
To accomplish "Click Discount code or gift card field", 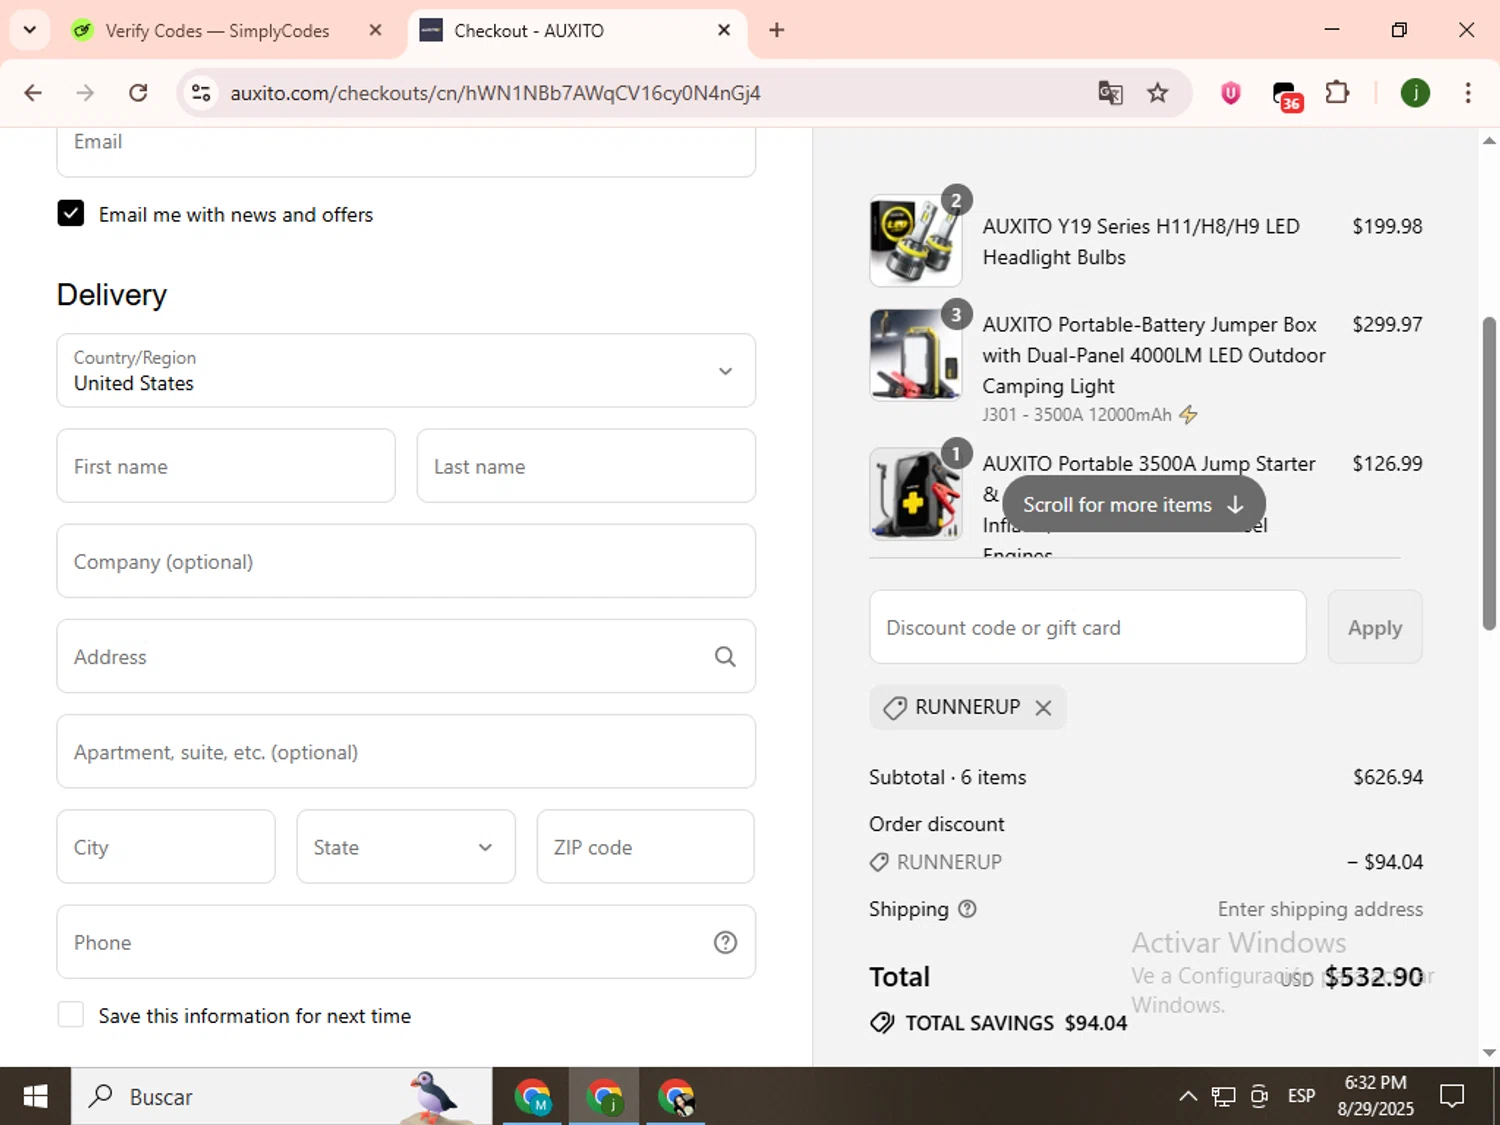I will pyautogui.click(x=1088, y=627).
